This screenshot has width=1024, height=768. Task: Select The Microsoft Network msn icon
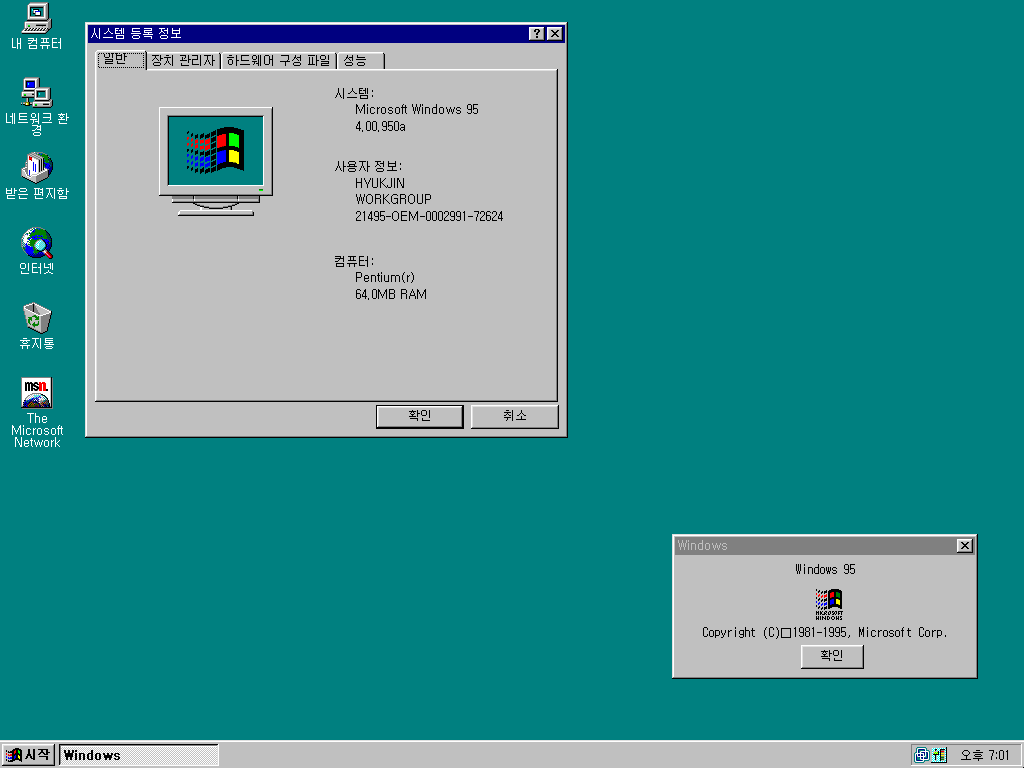37,412
